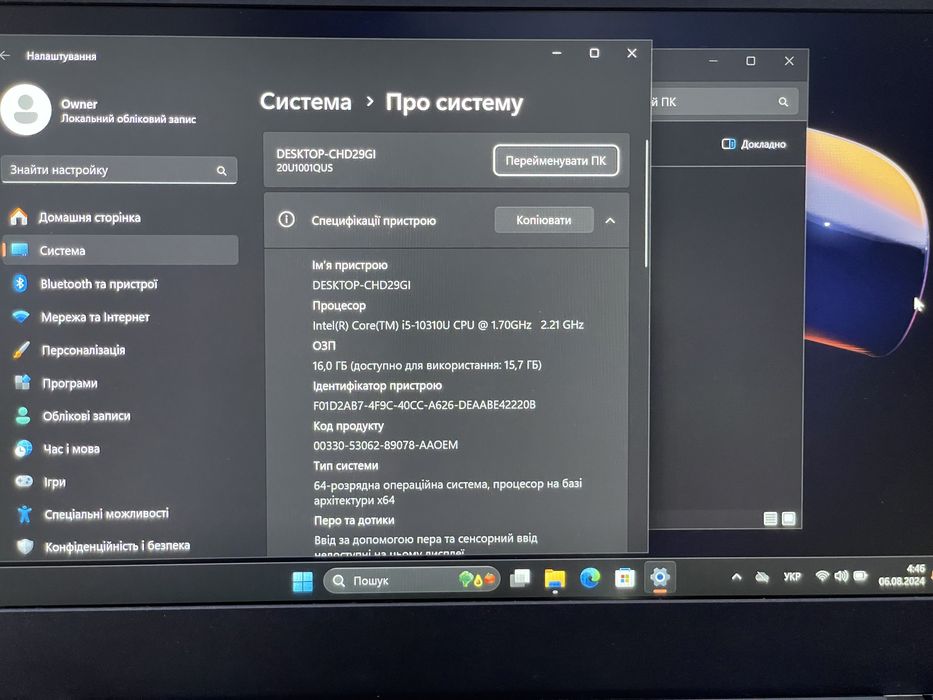Click the Знайти настройку search field

pyautogui.click(x=119, y=170)
